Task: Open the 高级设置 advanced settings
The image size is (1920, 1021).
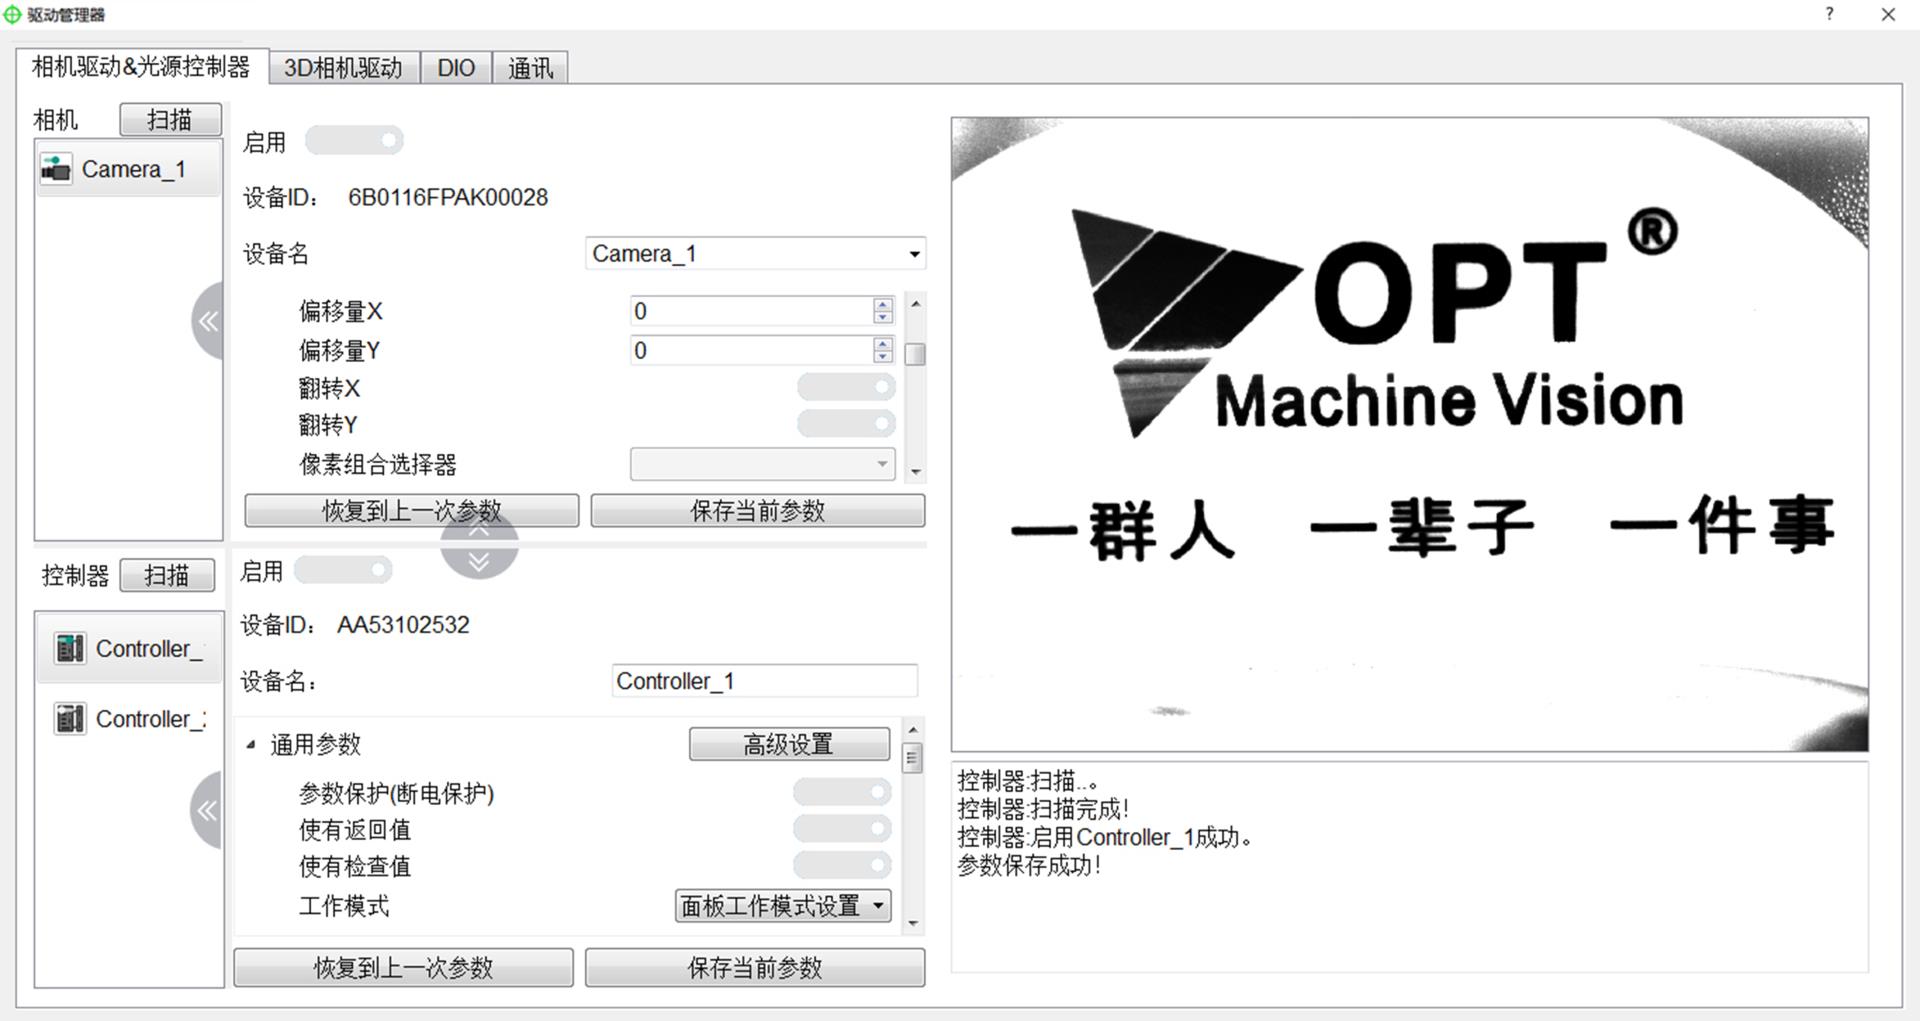Action: pyautogui.click(x=789, y=744)
